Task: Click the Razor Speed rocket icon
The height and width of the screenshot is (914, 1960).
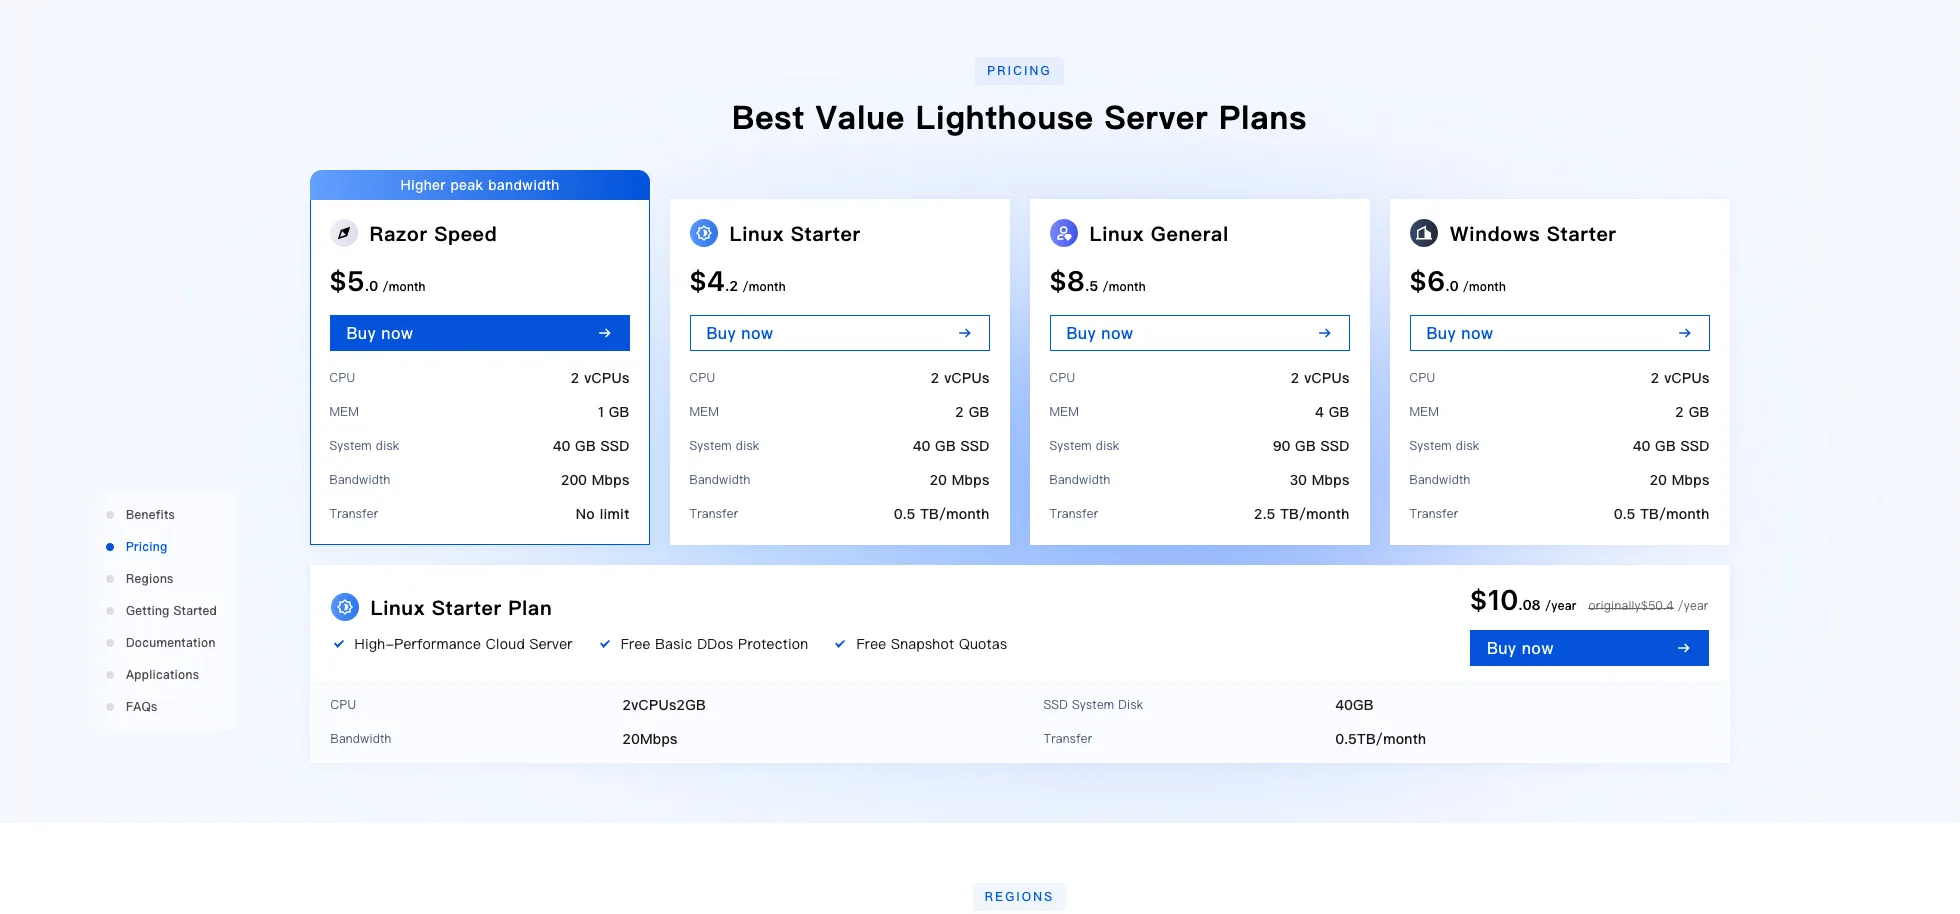Action: click(344, 233)
